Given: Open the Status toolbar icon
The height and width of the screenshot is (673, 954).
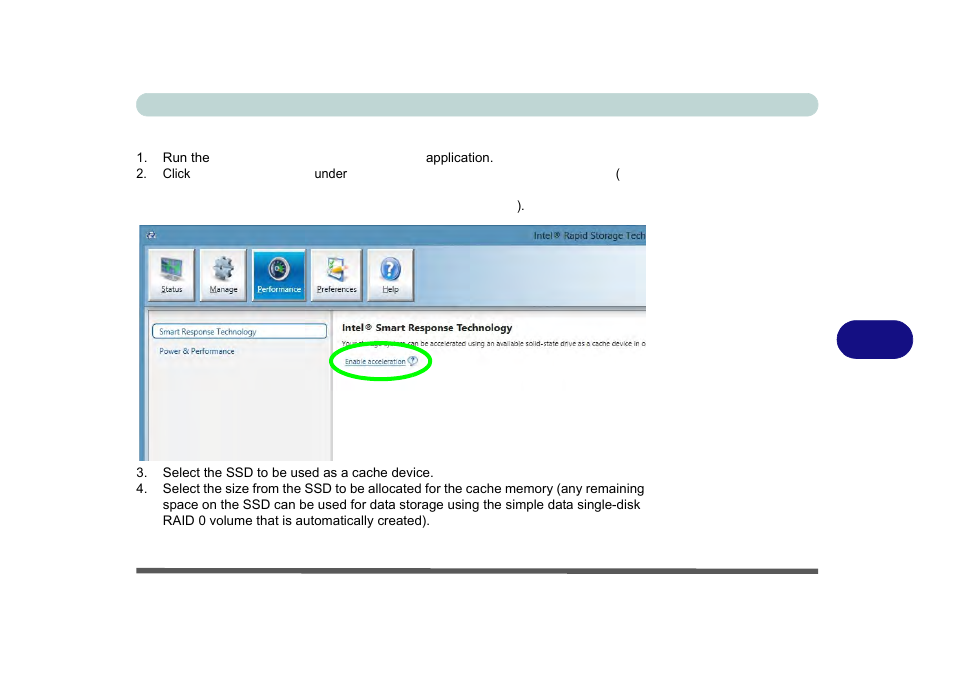Looking at the screenshot, I should (x=172, y=275).
